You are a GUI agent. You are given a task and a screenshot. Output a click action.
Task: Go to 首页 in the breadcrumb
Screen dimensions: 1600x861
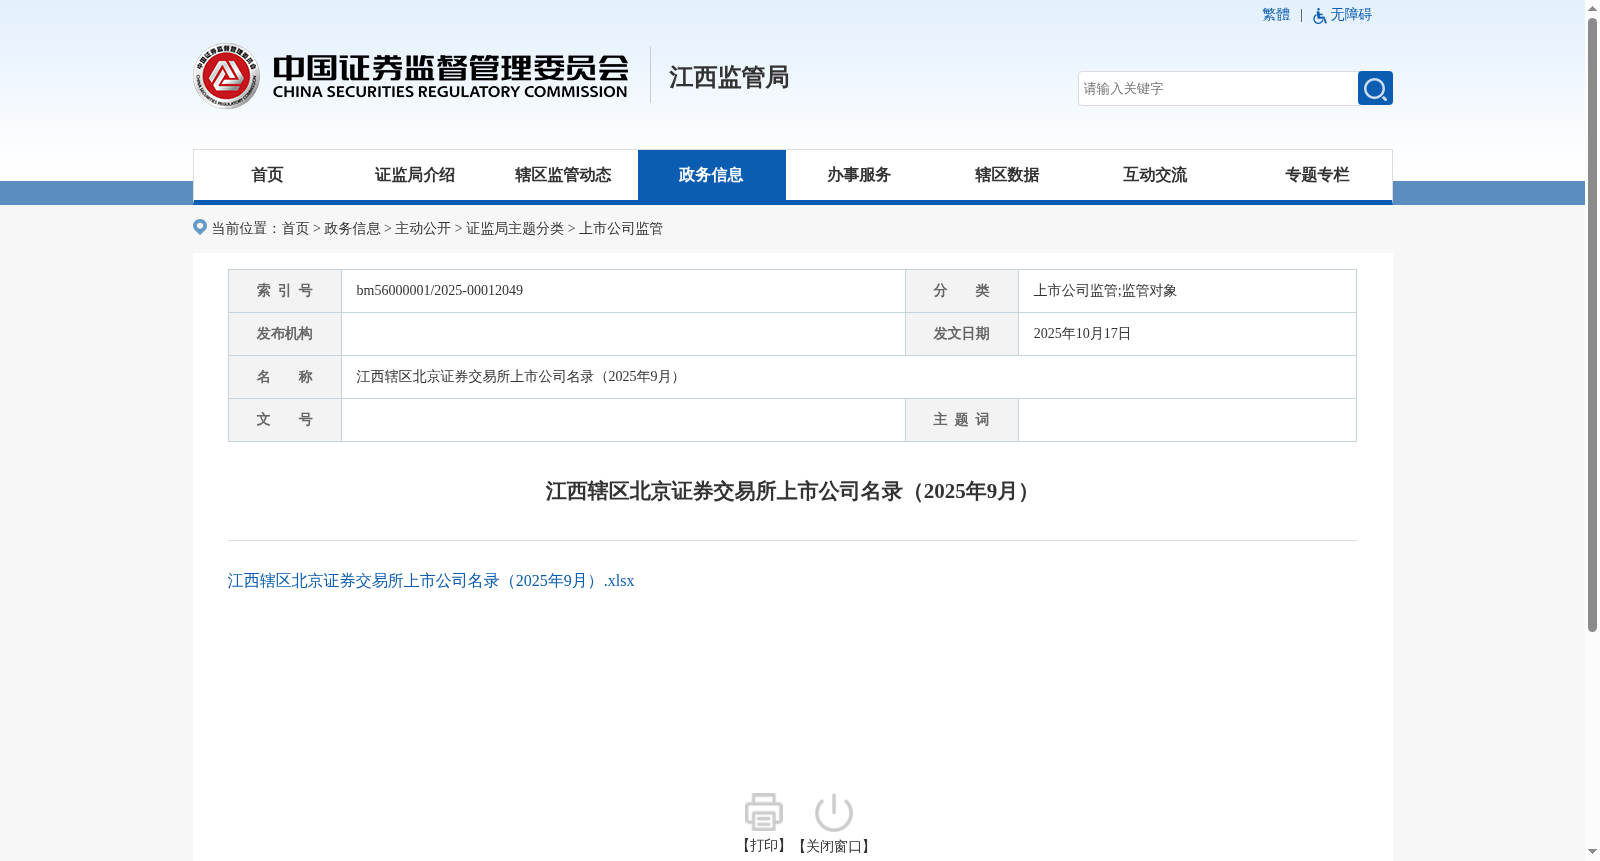[x=295, y=229]
